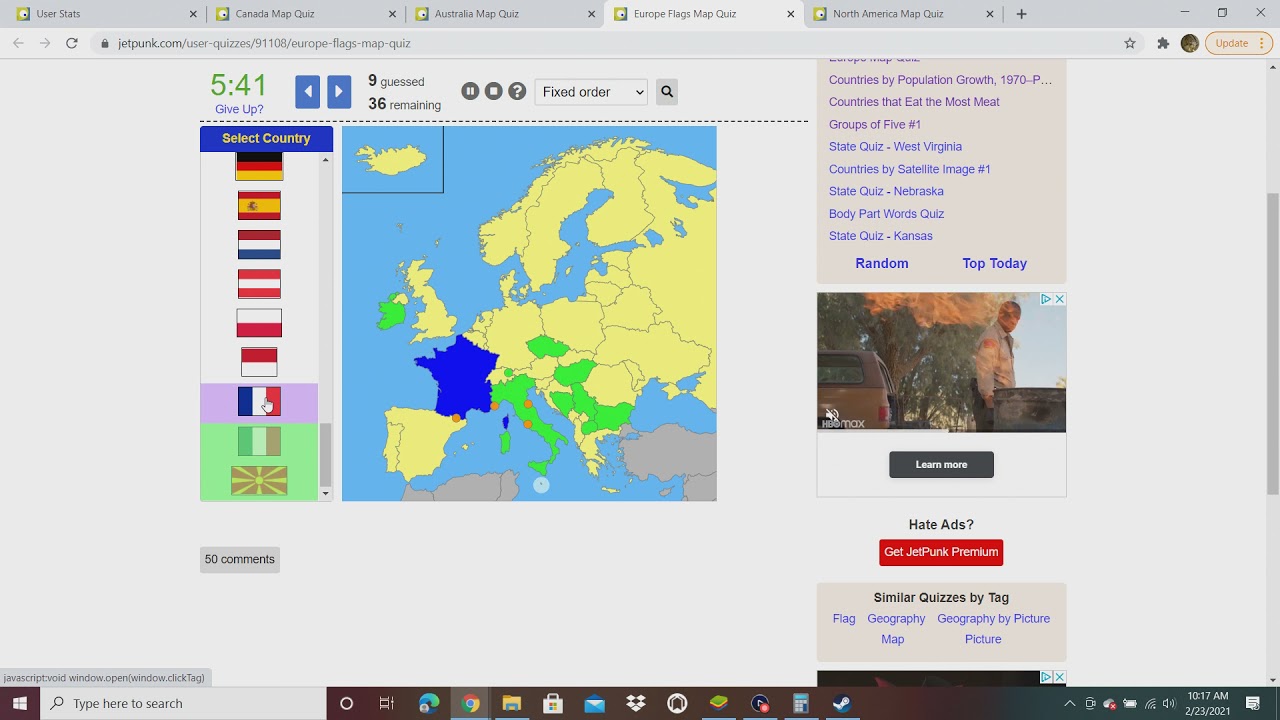Open Countries by Population Growth link
The width and height of the screenshot is (1280, 720).
(940, 80)
